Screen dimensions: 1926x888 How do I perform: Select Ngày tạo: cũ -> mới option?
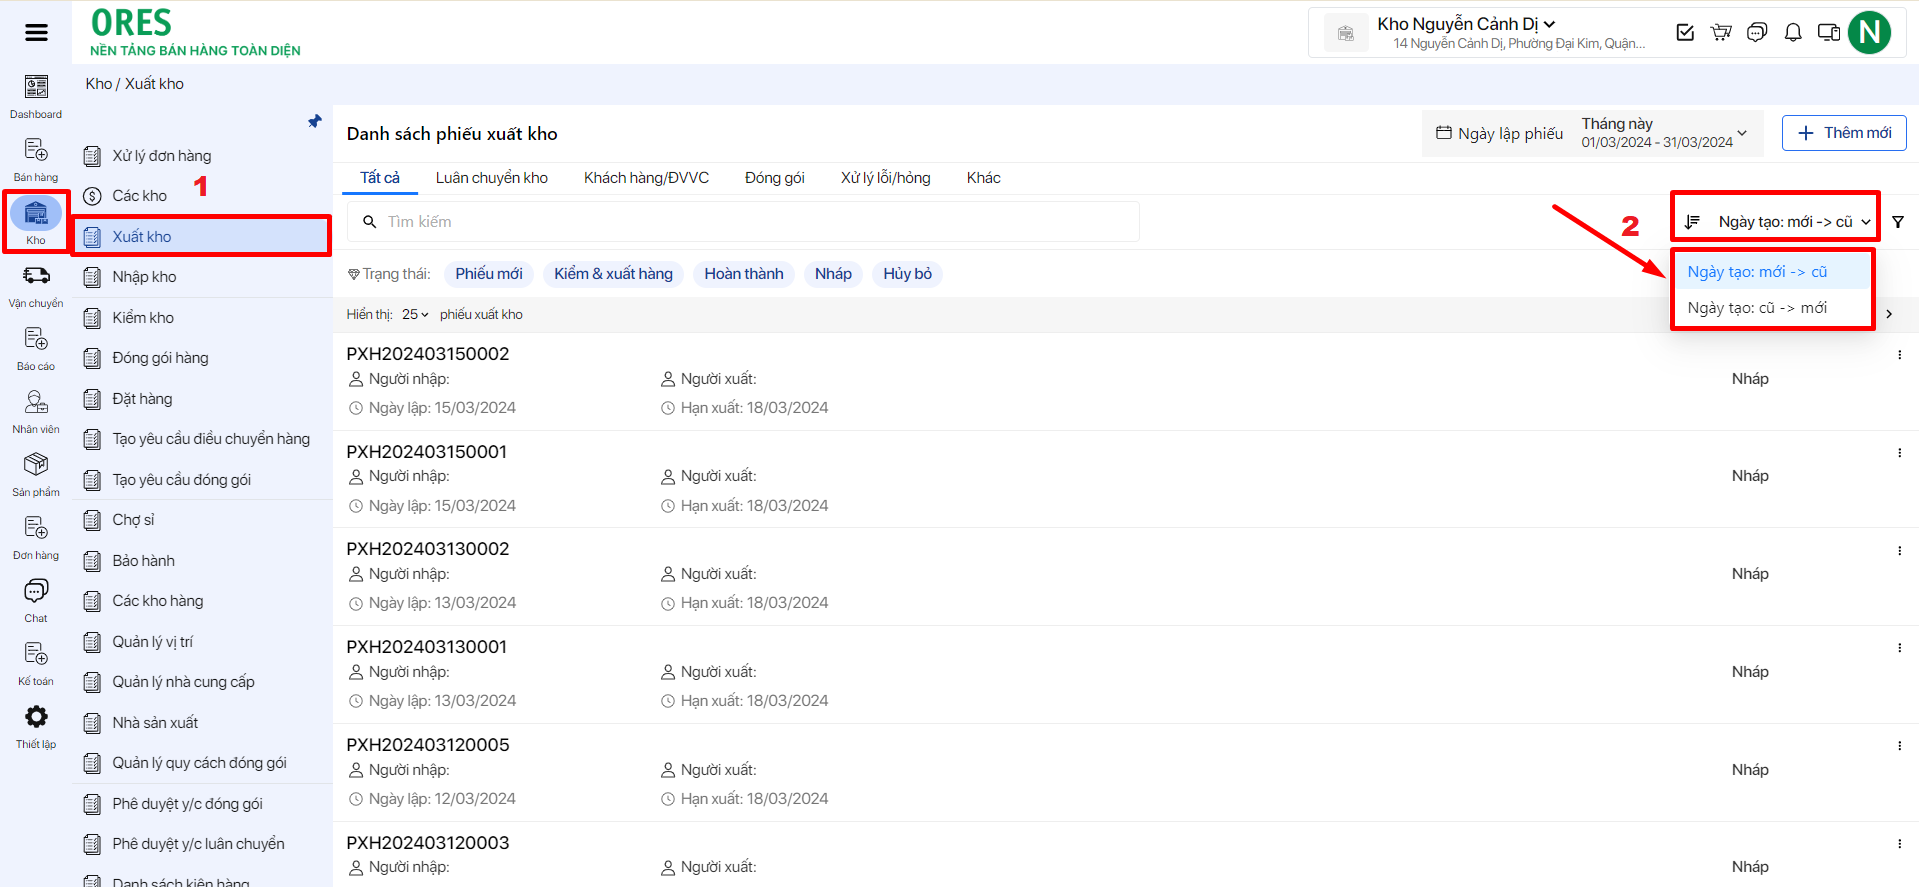(x=1757, y=308)
